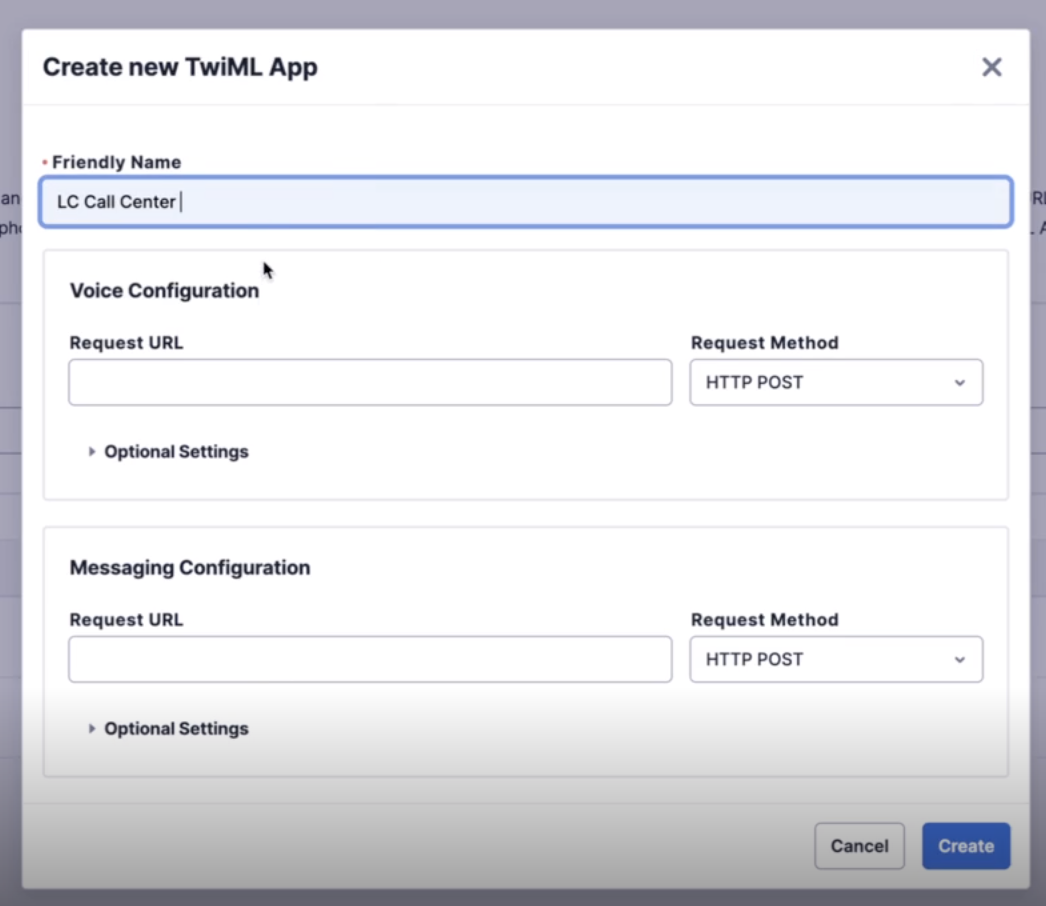Focus the Messaging Configuration Request URL field
This screenshot has height=906, width=1046.
(370, 659)
